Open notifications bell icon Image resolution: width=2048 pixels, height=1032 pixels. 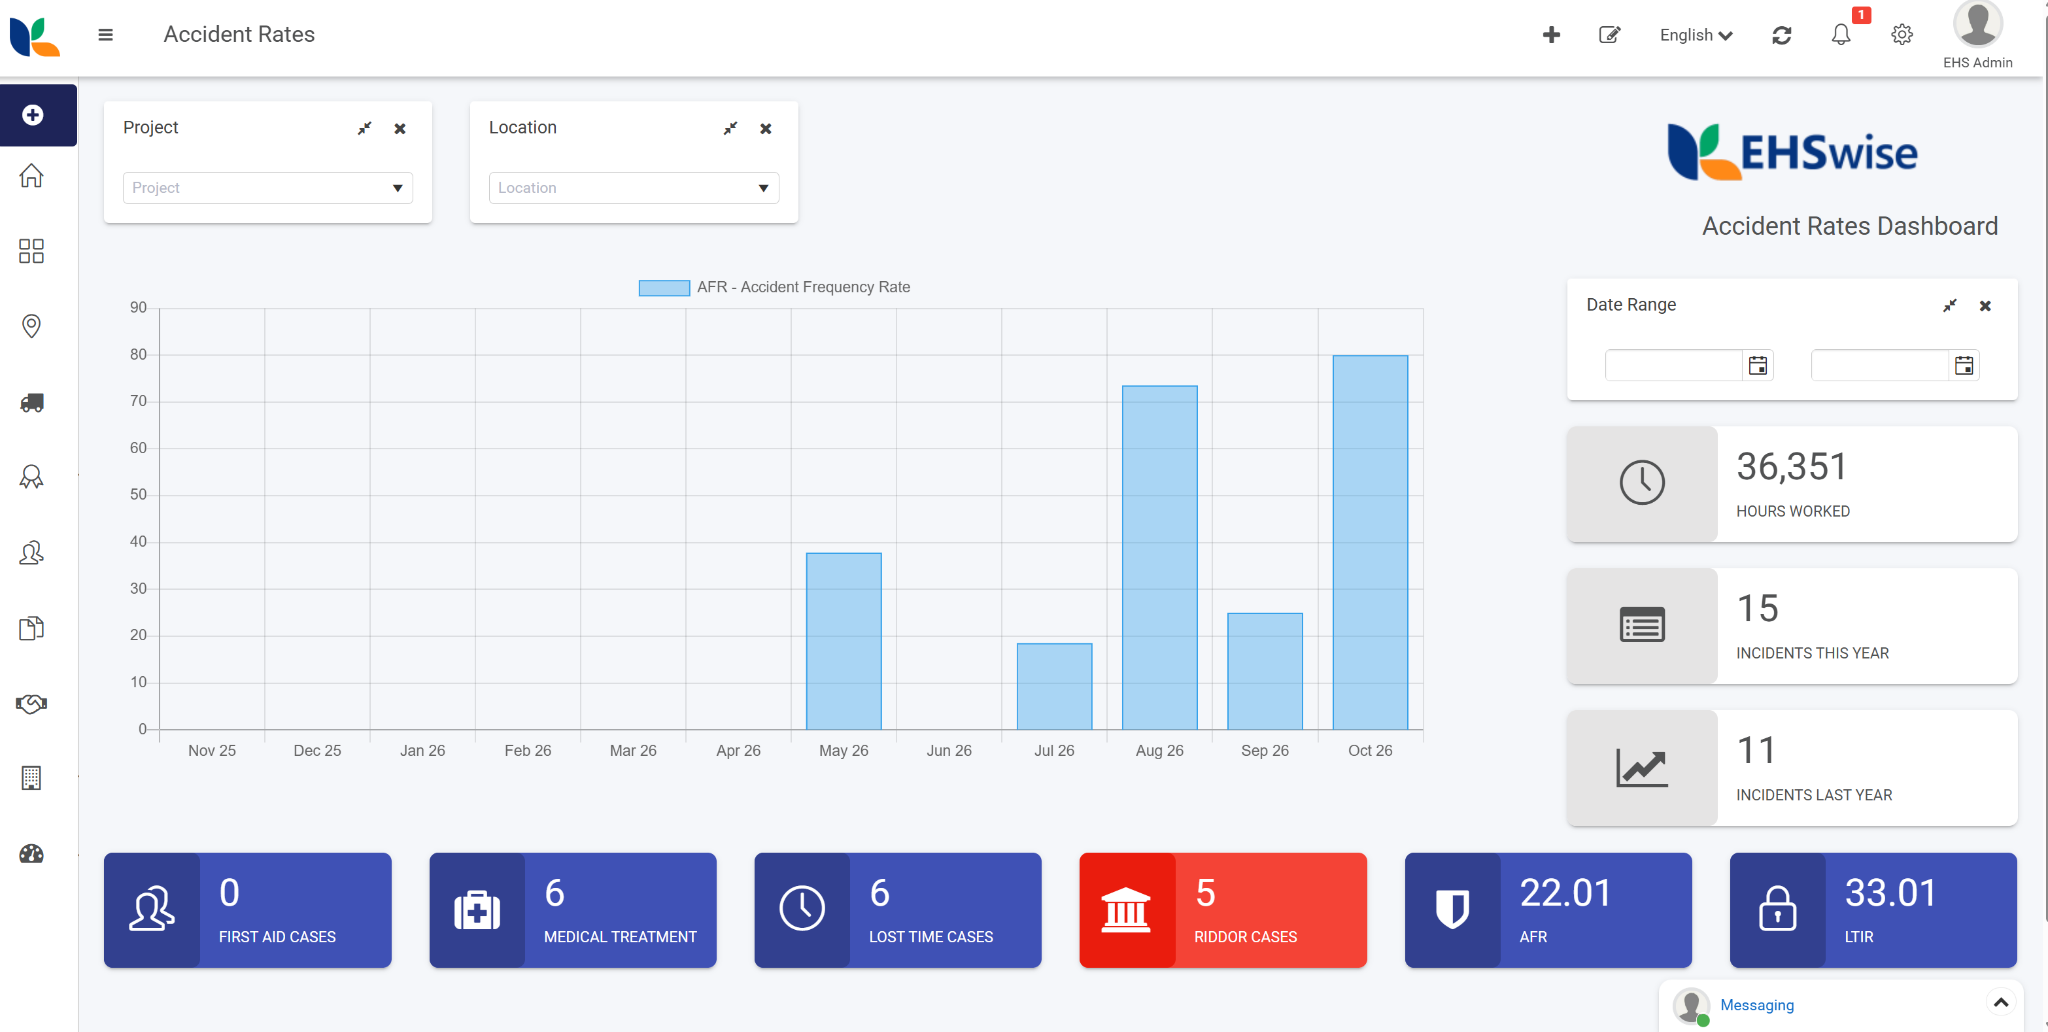point(1841,35)
